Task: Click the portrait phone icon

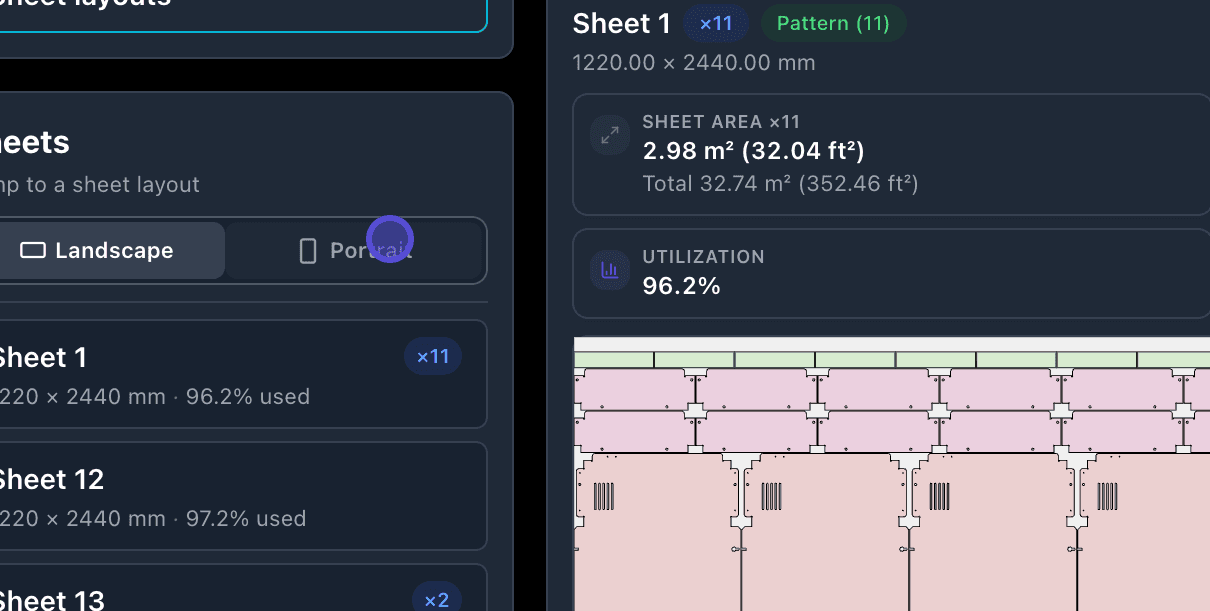Action: [x=308, y=251]
